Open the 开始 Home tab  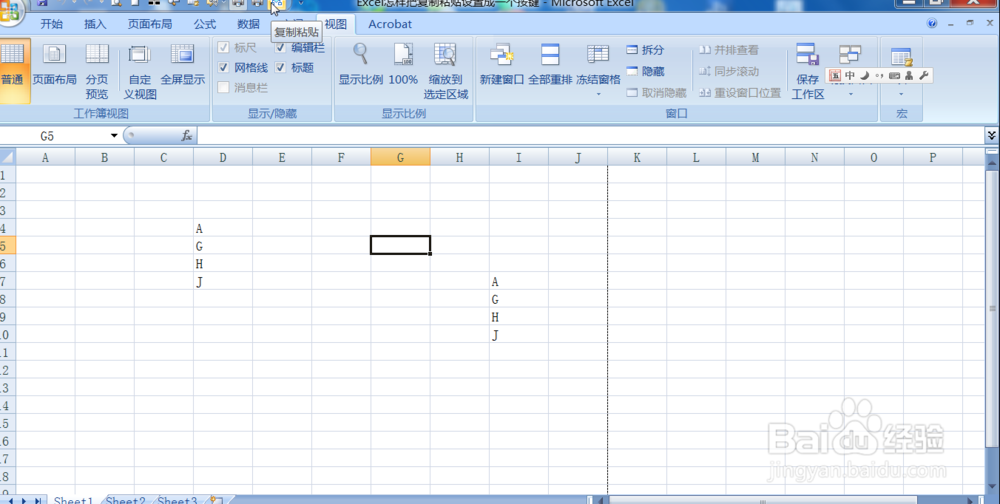52,24
